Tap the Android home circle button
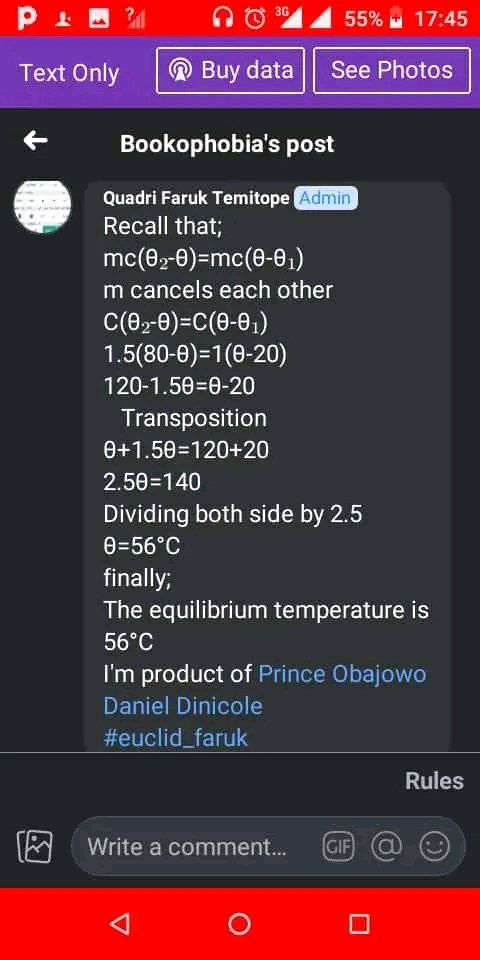480x960 pixels. [x=239, y=923]
